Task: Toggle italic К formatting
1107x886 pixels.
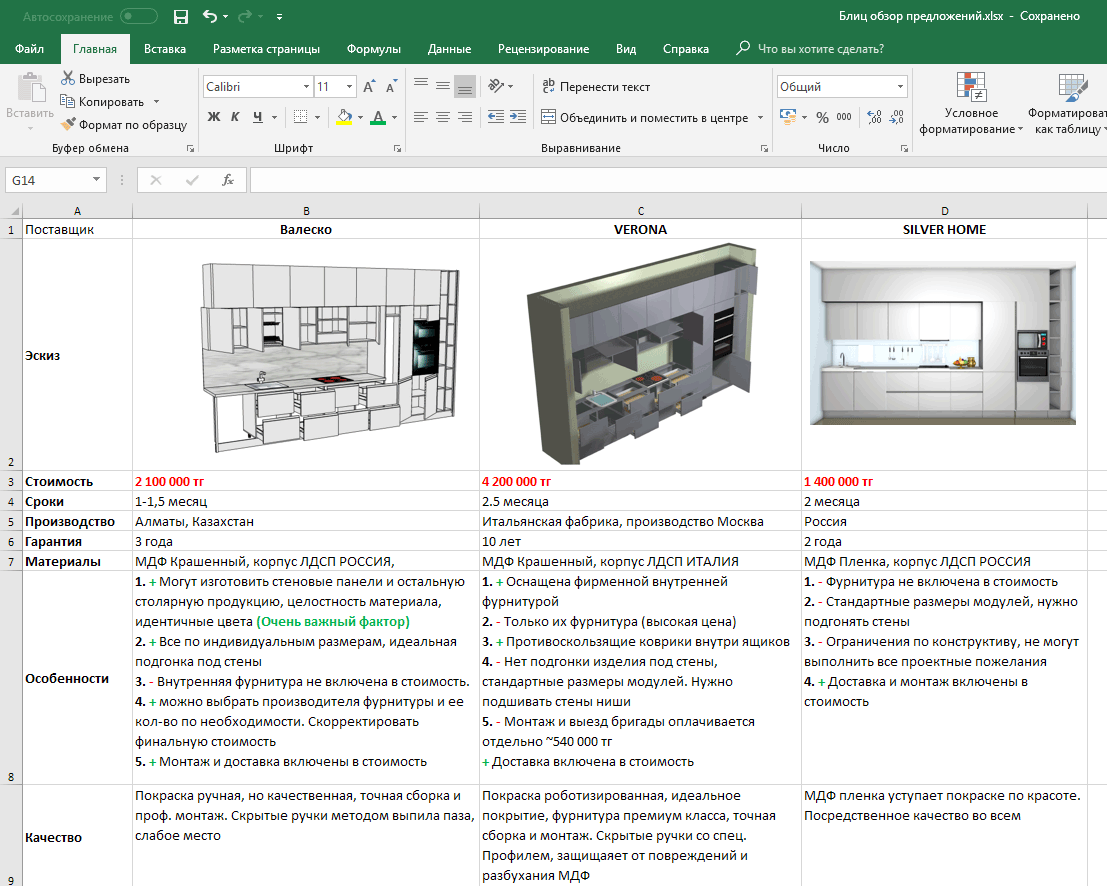Action: click(236, 117)
